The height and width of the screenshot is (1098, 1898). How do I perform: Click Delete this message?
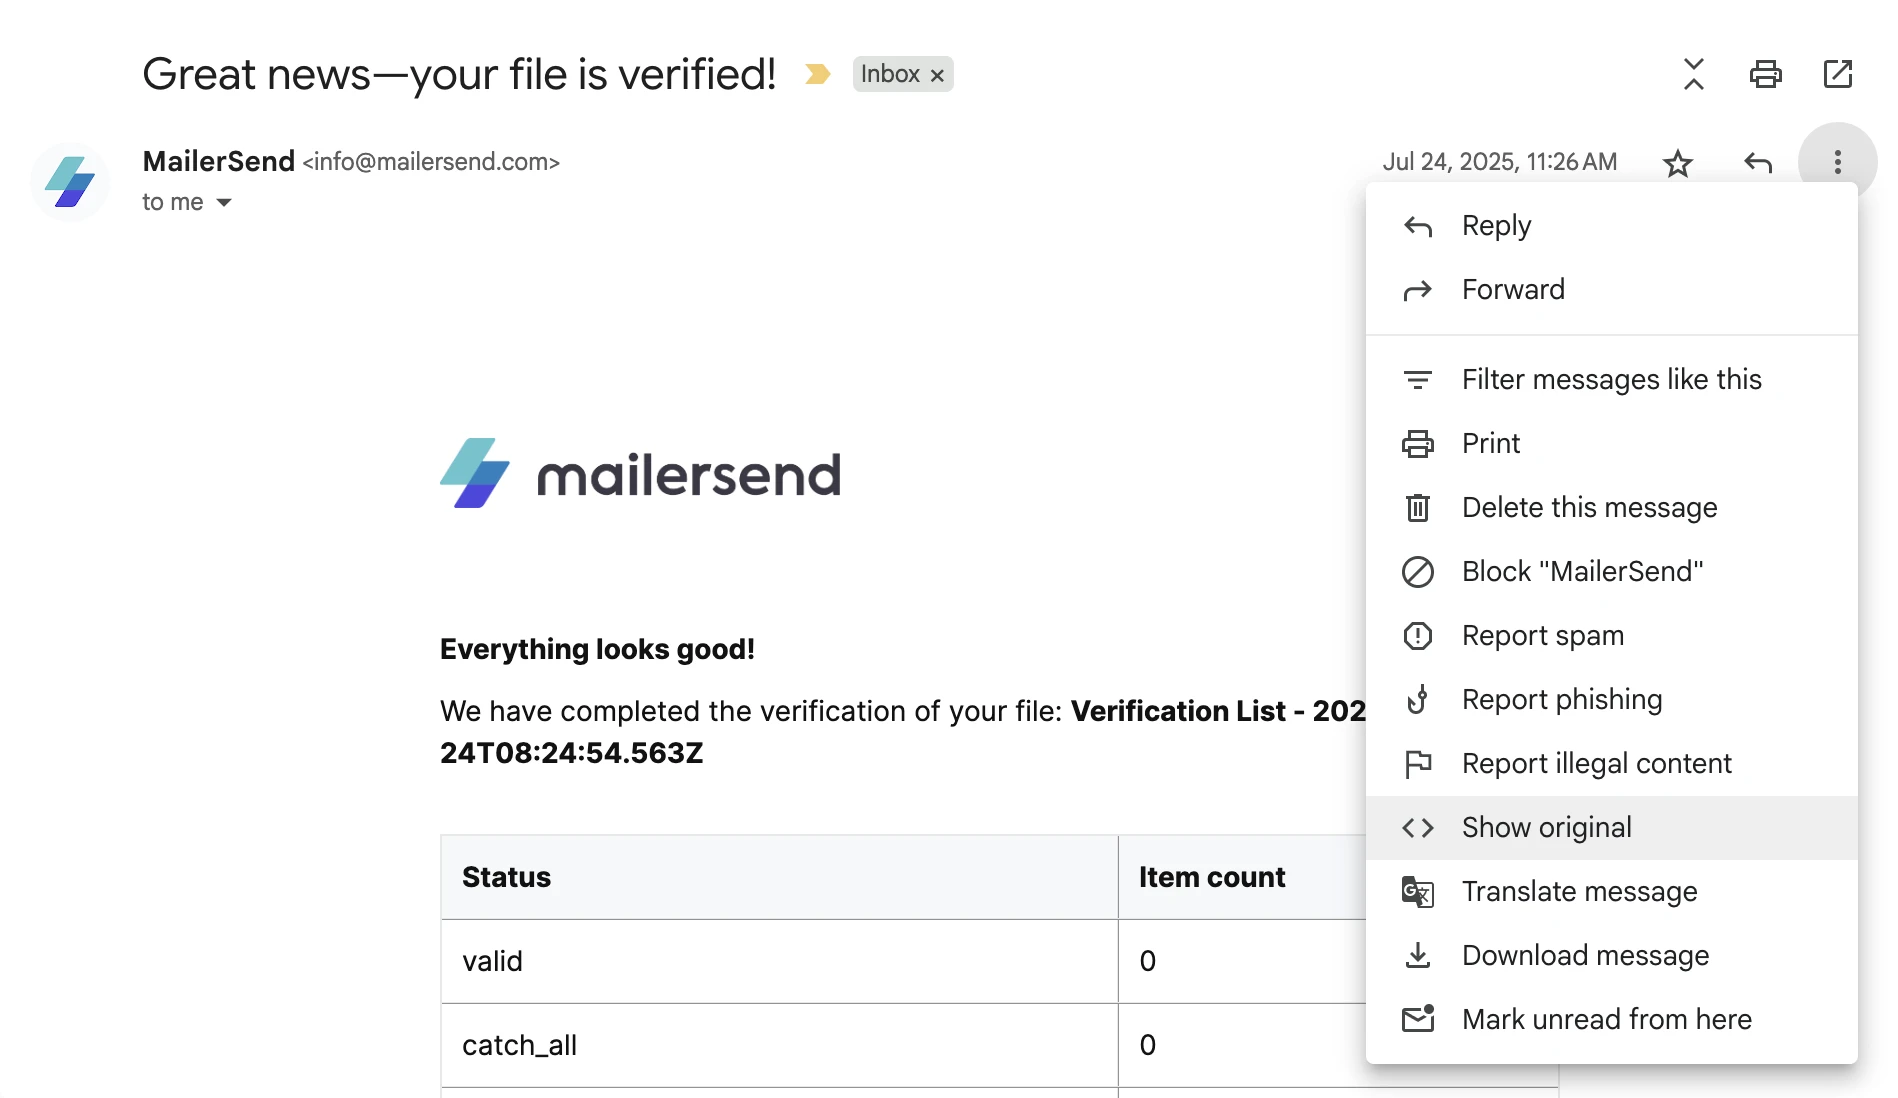tap(1589, 508)
